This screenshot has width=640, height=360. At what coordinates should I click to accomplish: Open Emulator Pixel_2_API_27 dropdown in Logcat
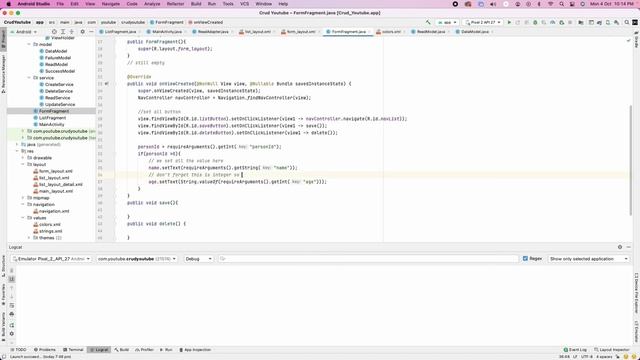[x=51, y=259]
